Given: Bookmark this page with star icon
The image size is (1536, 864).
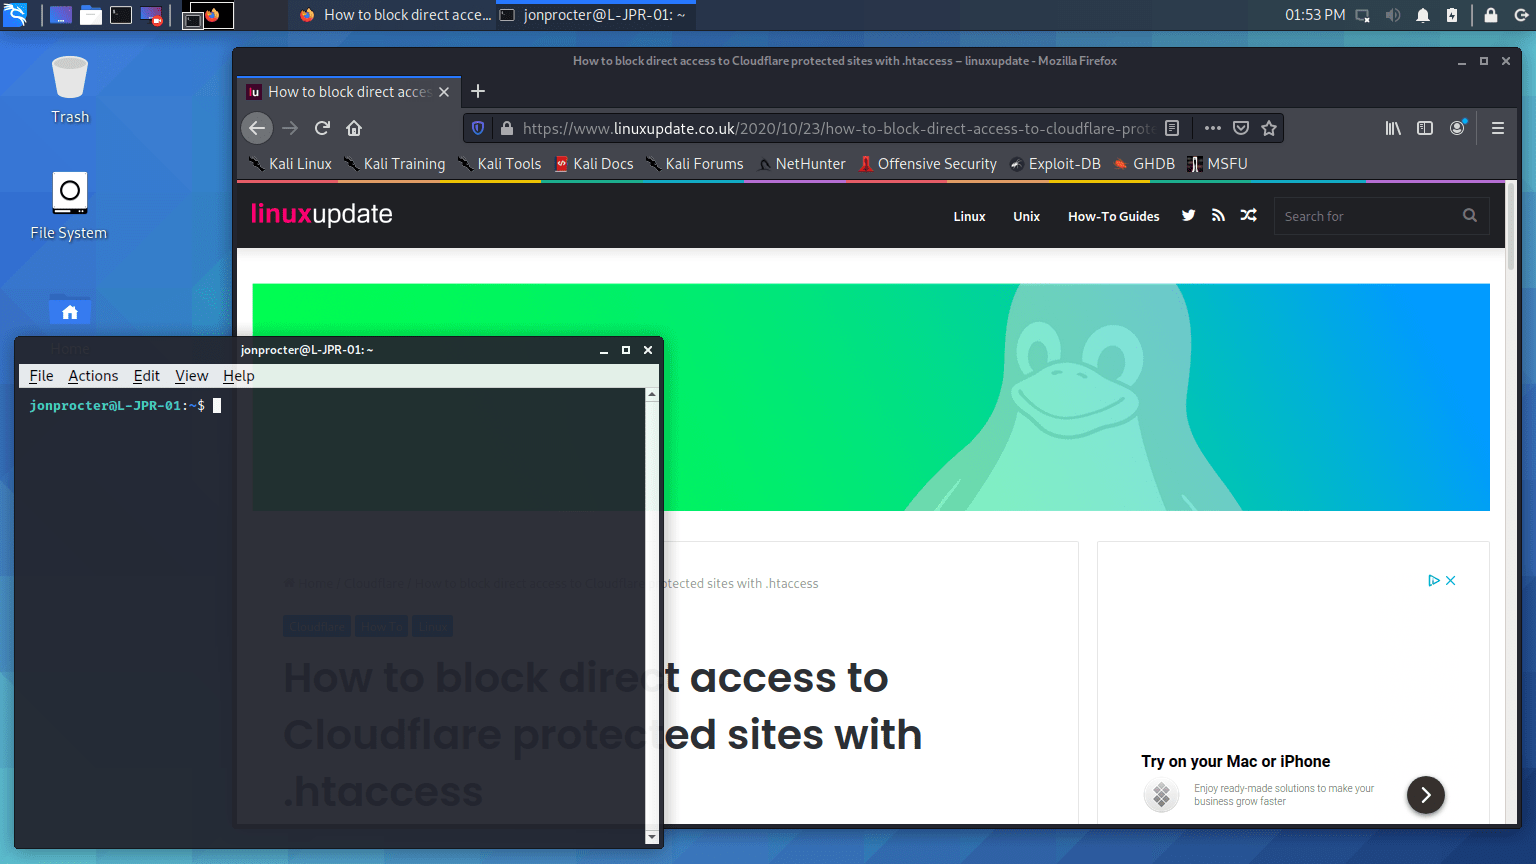Looking at the screenshot, I should 1269,128.
